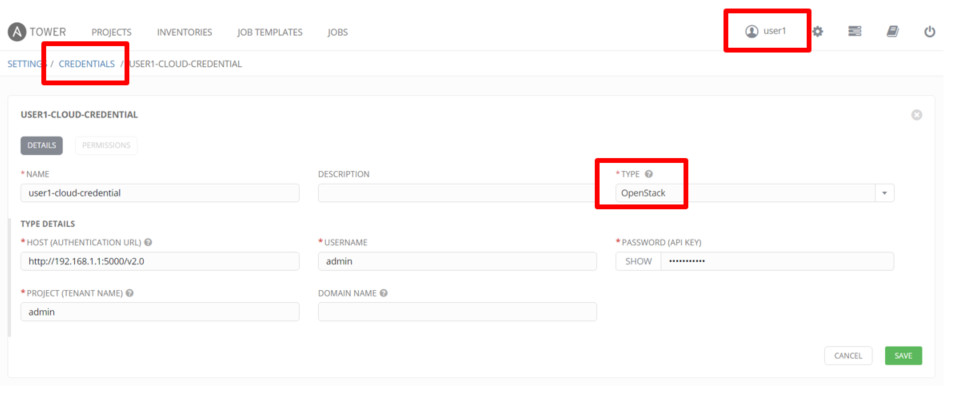
Task: Open the settings gear icon
Action: (817, 31)
